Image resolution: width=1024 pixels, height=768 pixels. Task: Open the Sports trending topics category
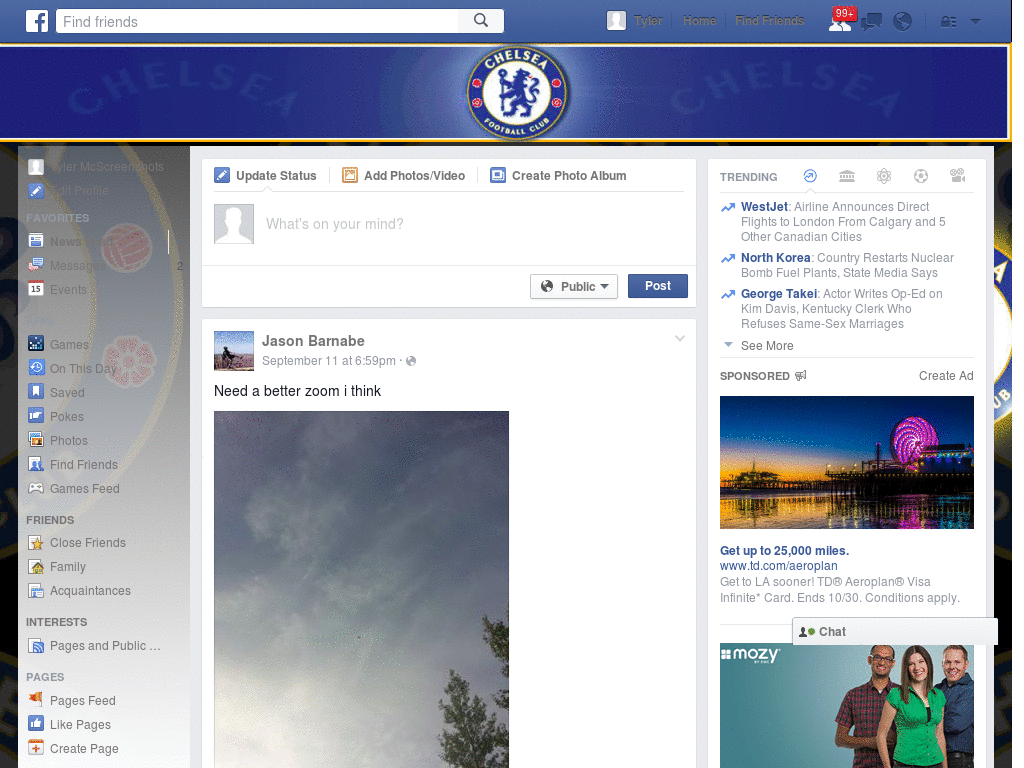point(921,176)
